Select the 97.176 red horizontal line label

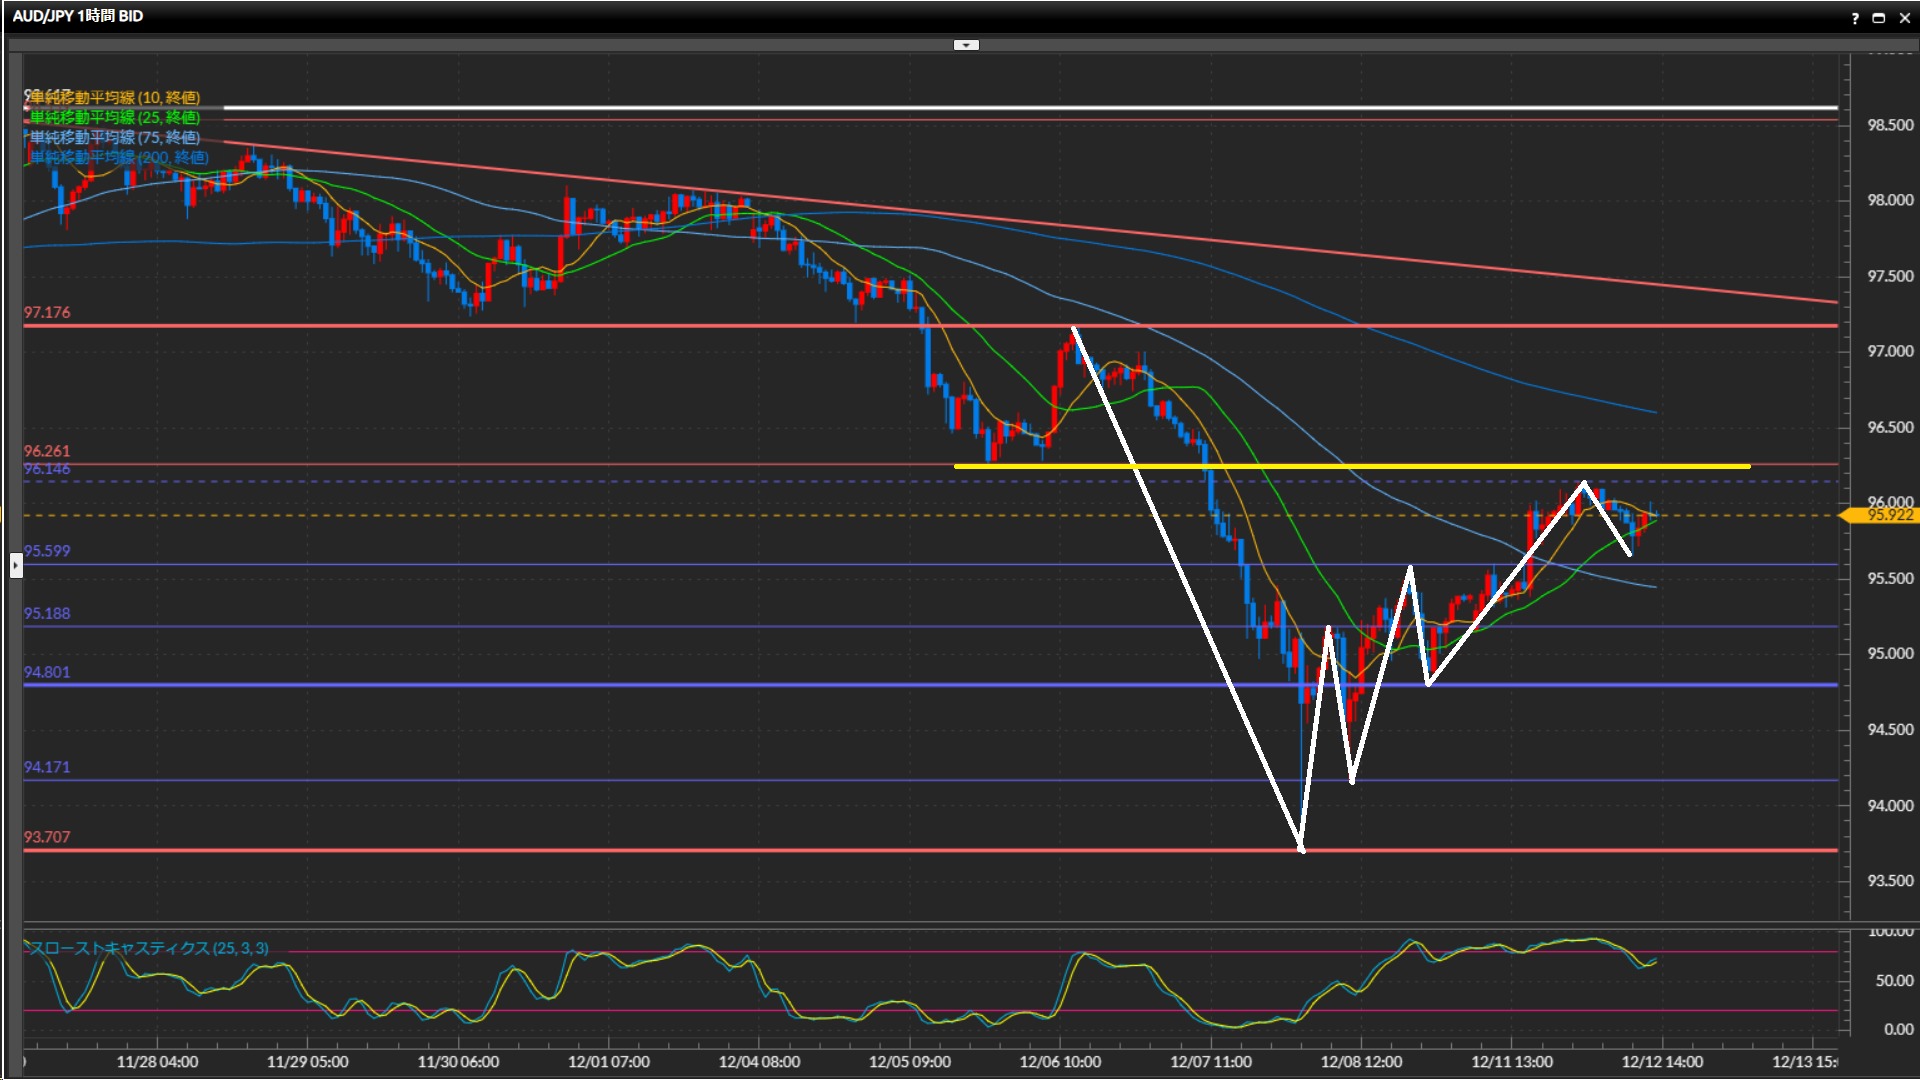(47, 313)
